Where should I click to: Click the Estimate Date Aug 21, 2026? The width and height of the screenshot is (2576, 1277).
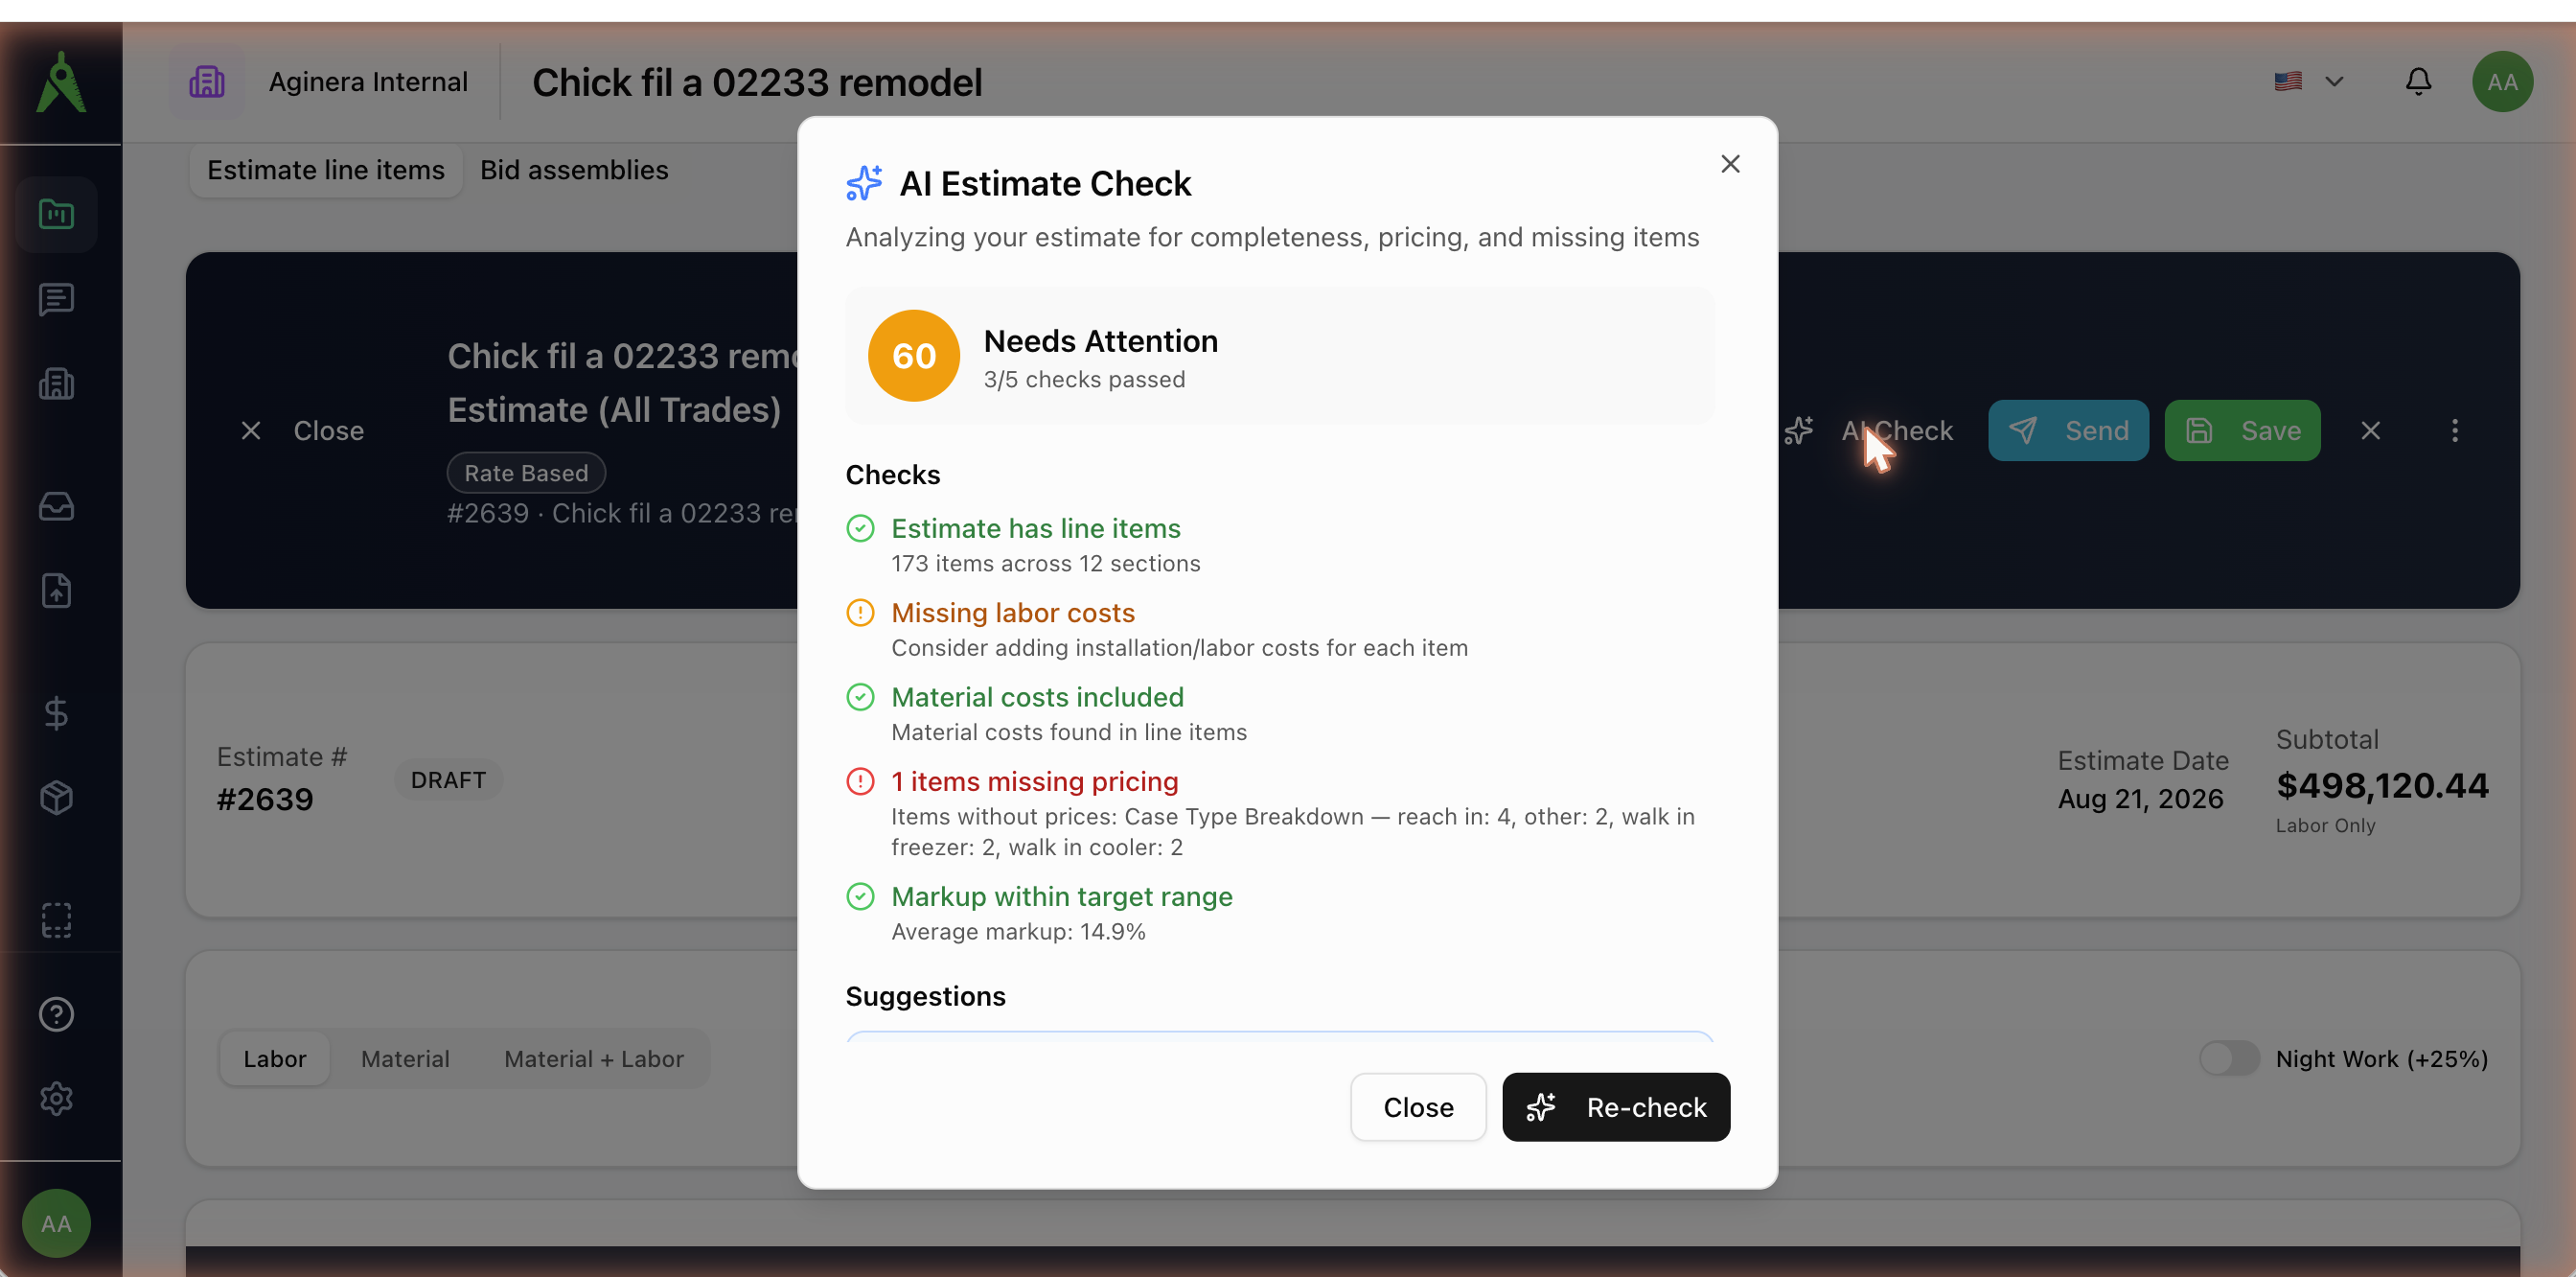coord(2140,798)
